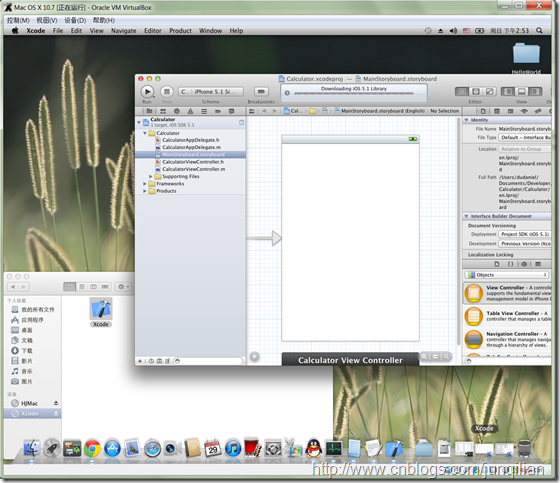Open the File menu
Viewport: 560px width, 483px height.
pyautogui.click(x=58, y=31)
